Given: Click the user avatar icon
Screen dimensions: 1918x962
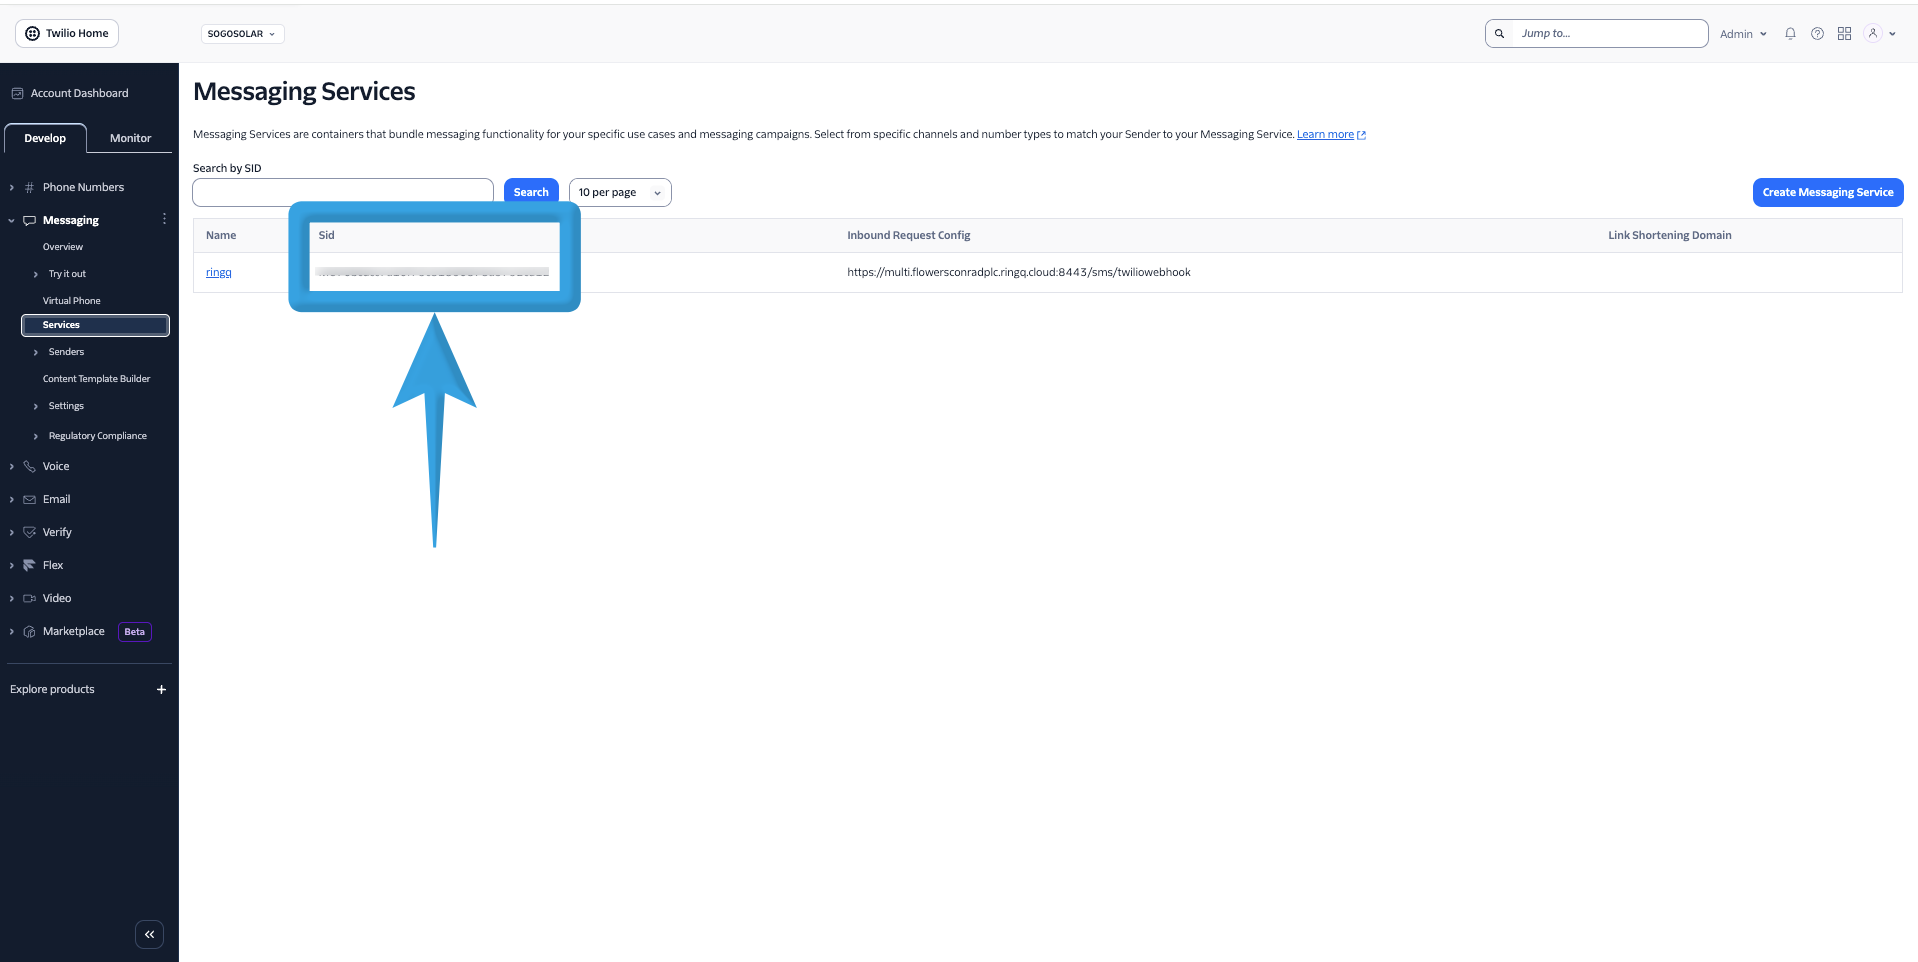Looking at the screenshot, I should click(1874, 33).
